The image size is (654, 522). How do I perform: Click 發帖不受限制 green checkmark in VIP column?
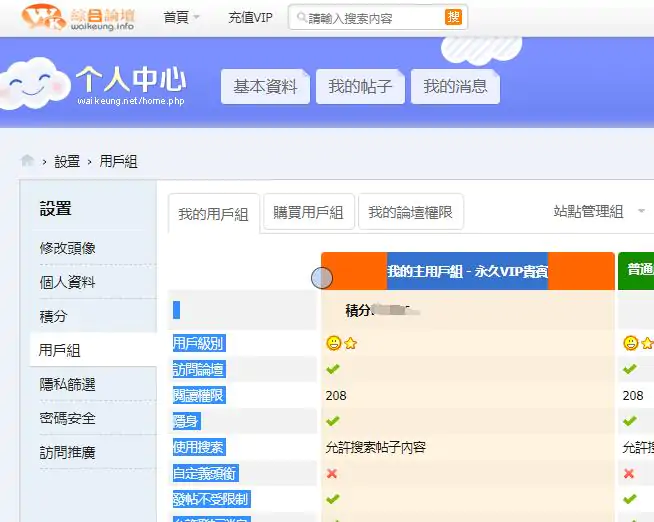coord(333,499)
